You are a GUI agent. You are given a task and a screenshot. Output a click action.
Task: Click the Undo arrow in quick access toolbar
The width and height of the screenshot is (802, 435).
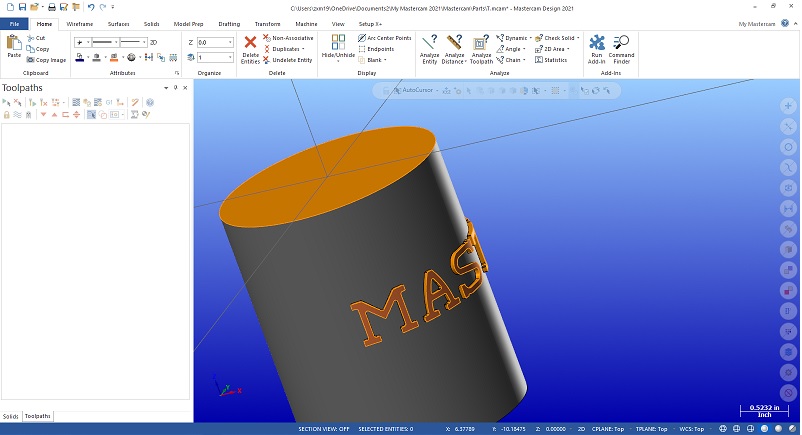click(91, 7)
